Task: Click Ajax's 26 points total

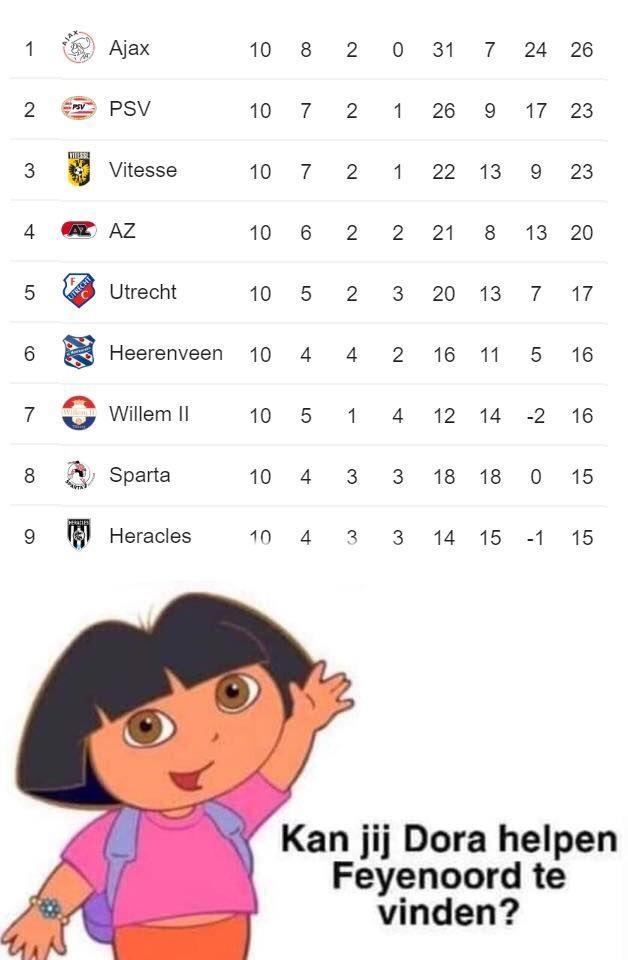Action: [x=581, y=49]
